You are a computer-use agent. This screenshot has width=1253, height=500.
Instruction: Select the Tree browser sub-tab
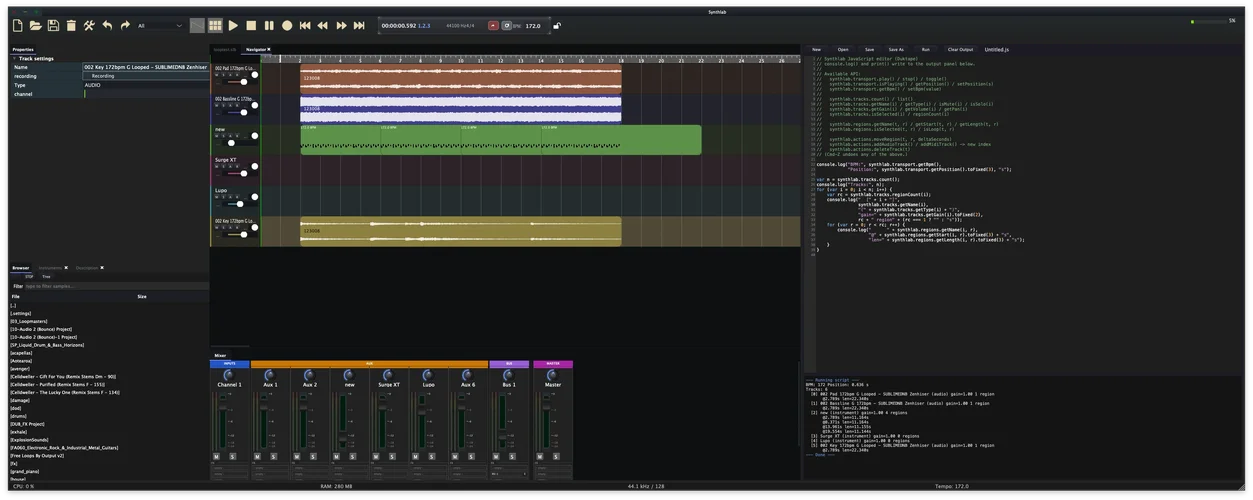(46, 277)
